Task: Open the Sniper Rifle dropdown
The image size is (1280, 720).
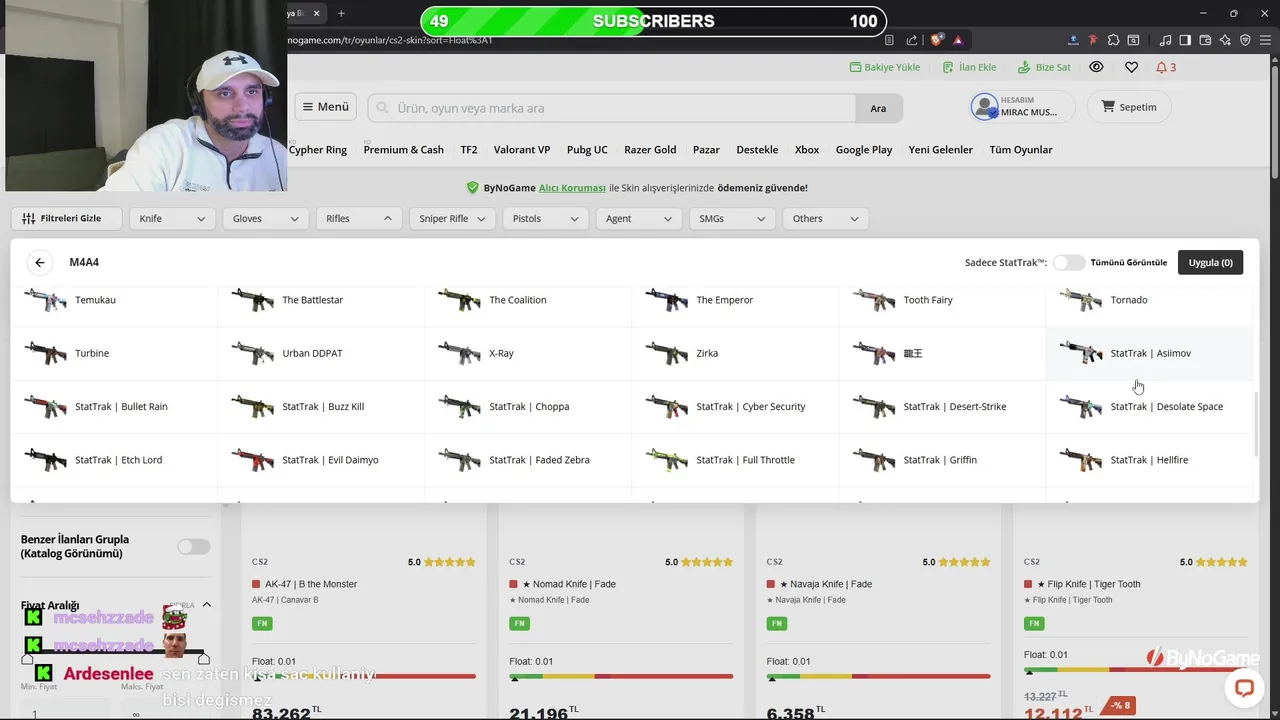Action: (452, 218)
